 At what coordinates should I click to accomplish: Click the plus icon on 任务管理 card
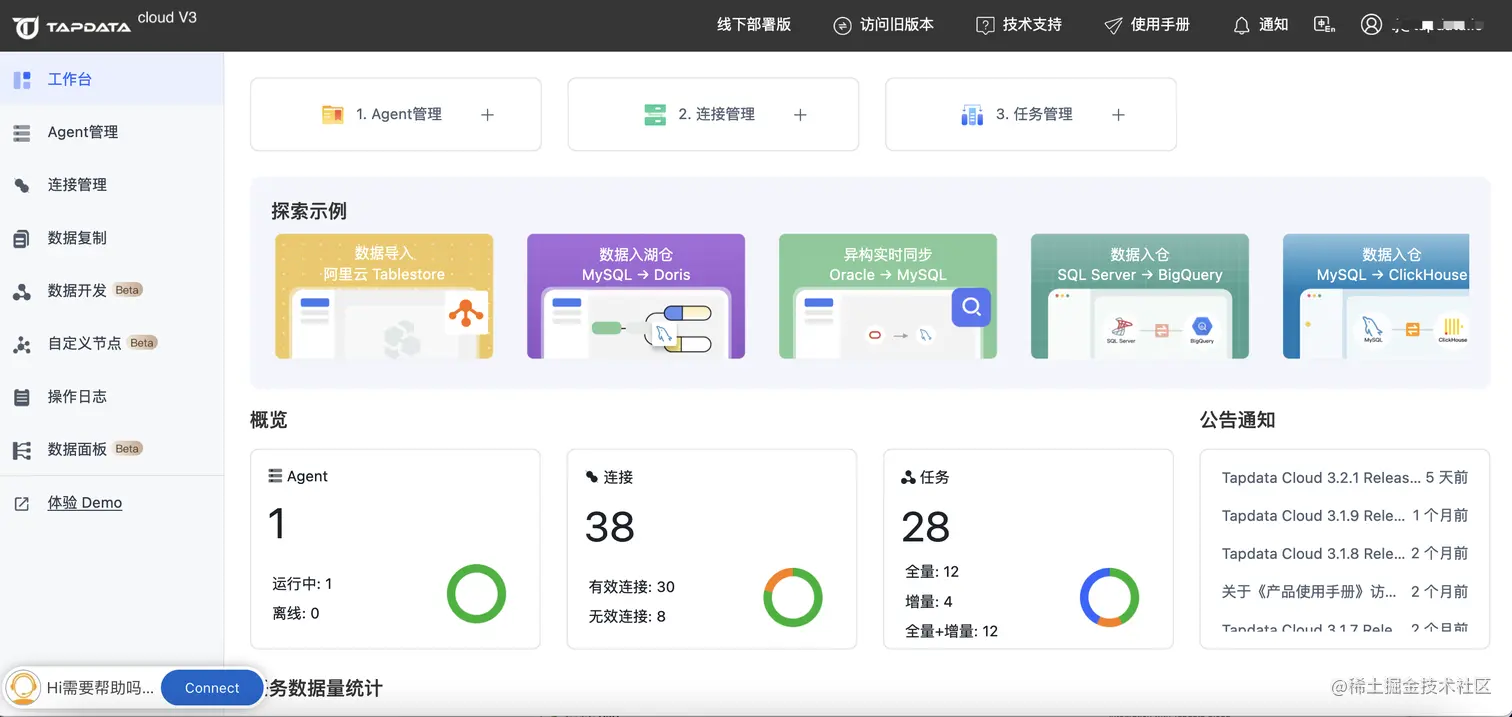click(1118, 115)
